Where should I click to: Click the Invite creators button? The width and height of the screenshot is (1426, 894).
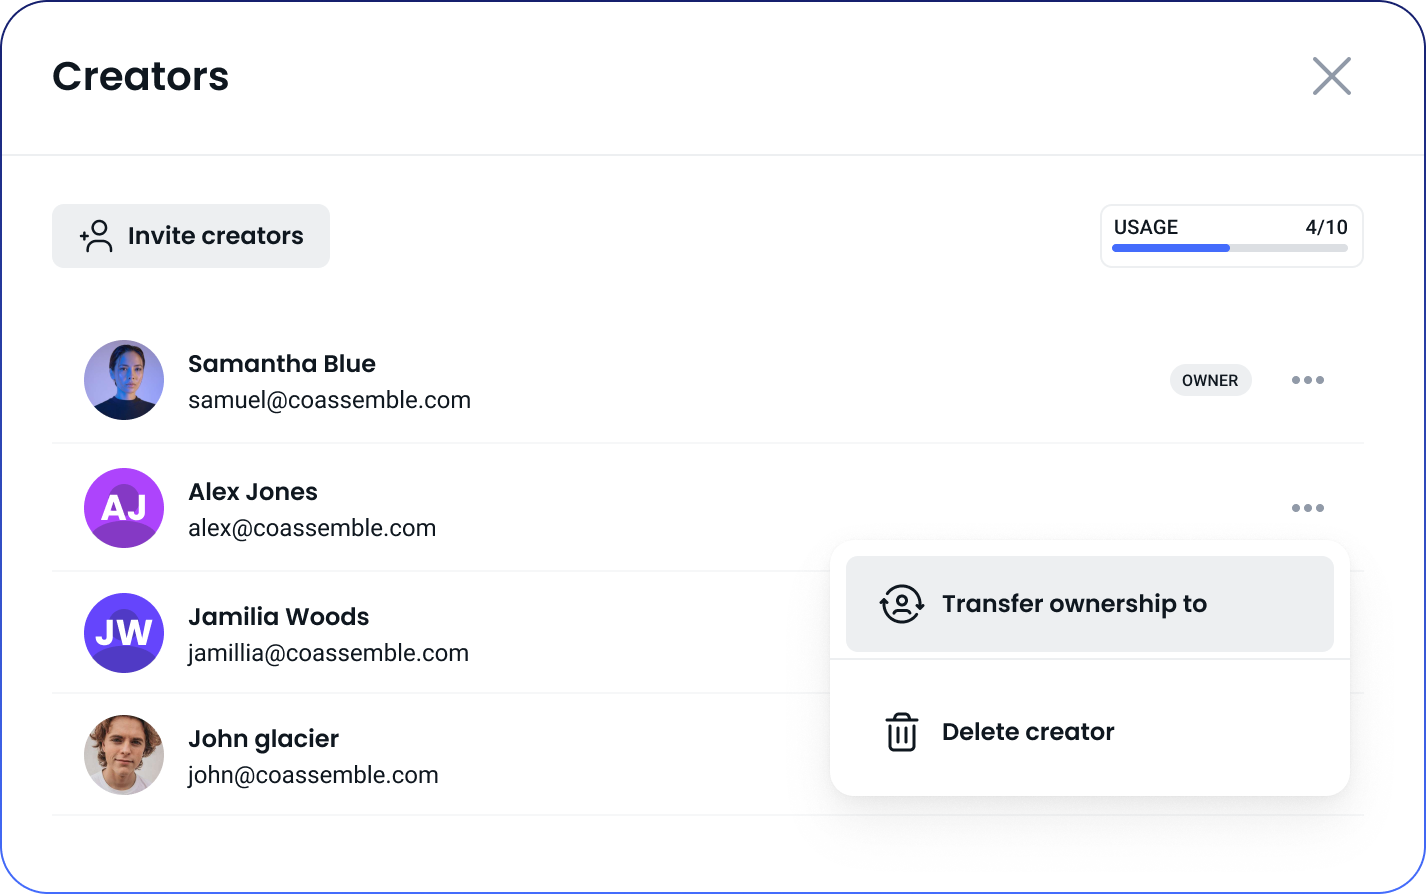[x=191, y=236]
